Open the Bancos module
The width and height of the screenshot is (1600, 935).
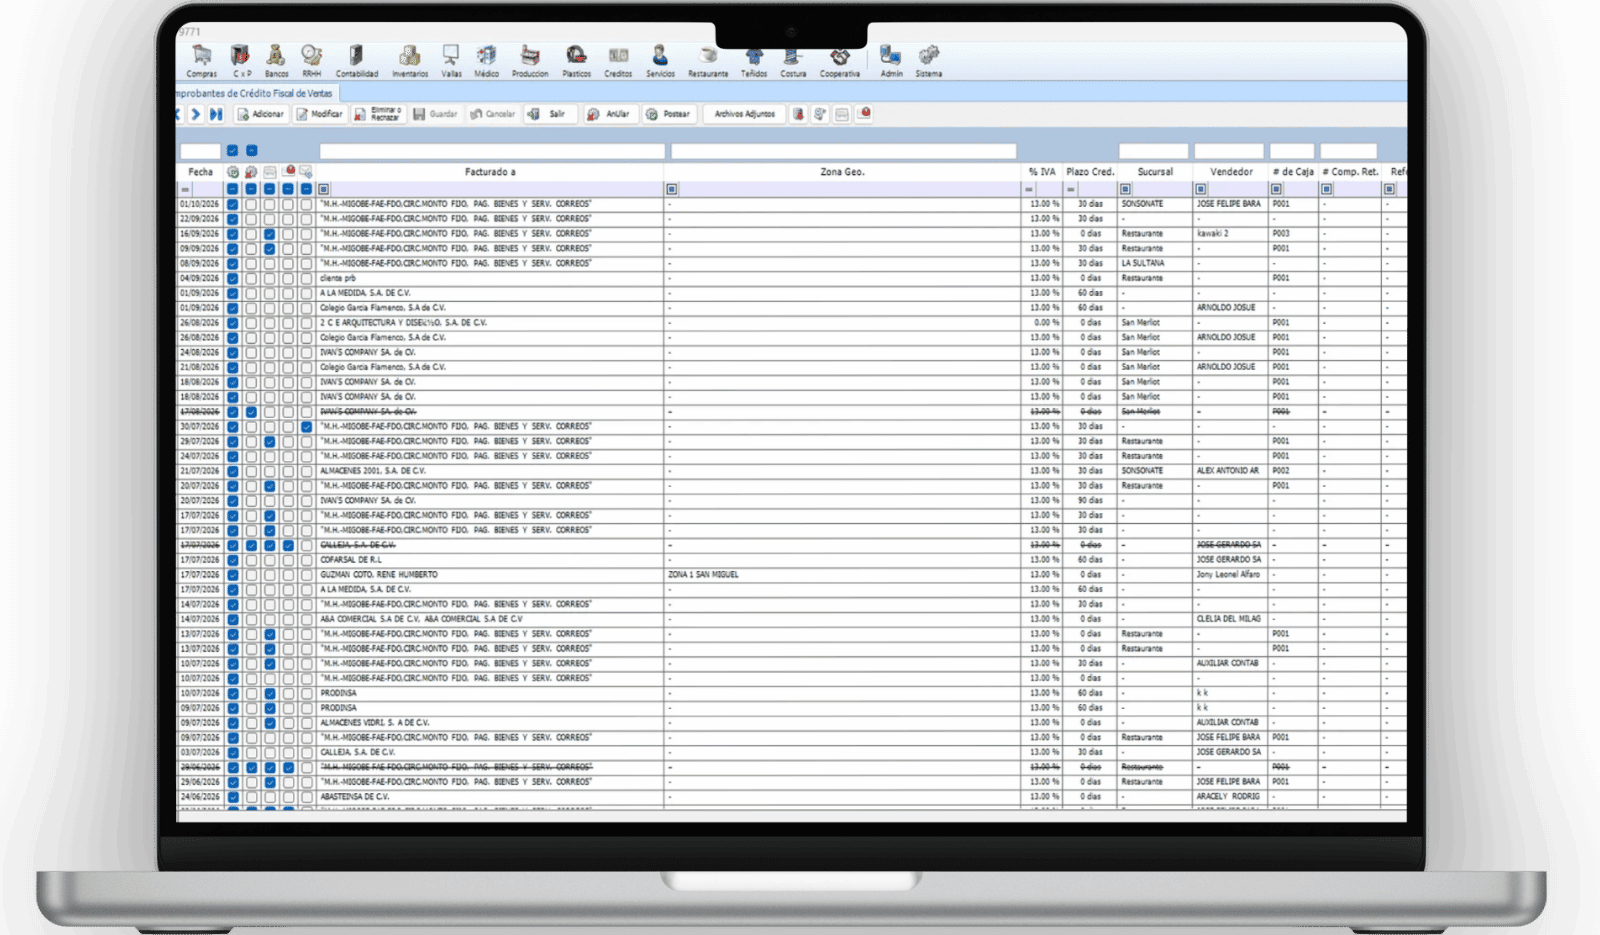point(276,61)
